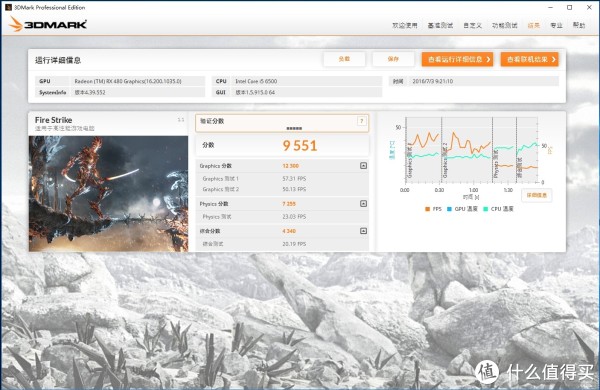Click the FPS temperature monitoring chart
The image size is (600, 390).
[x=471, y=150]
